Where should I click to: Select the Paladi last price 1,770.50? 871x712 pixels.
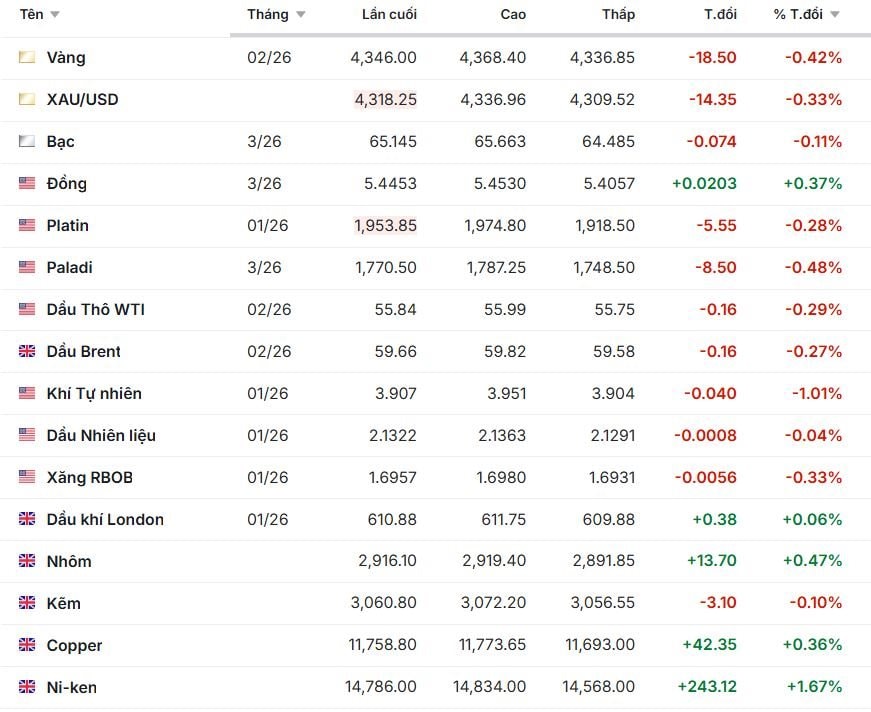click(x=385, y=268)
